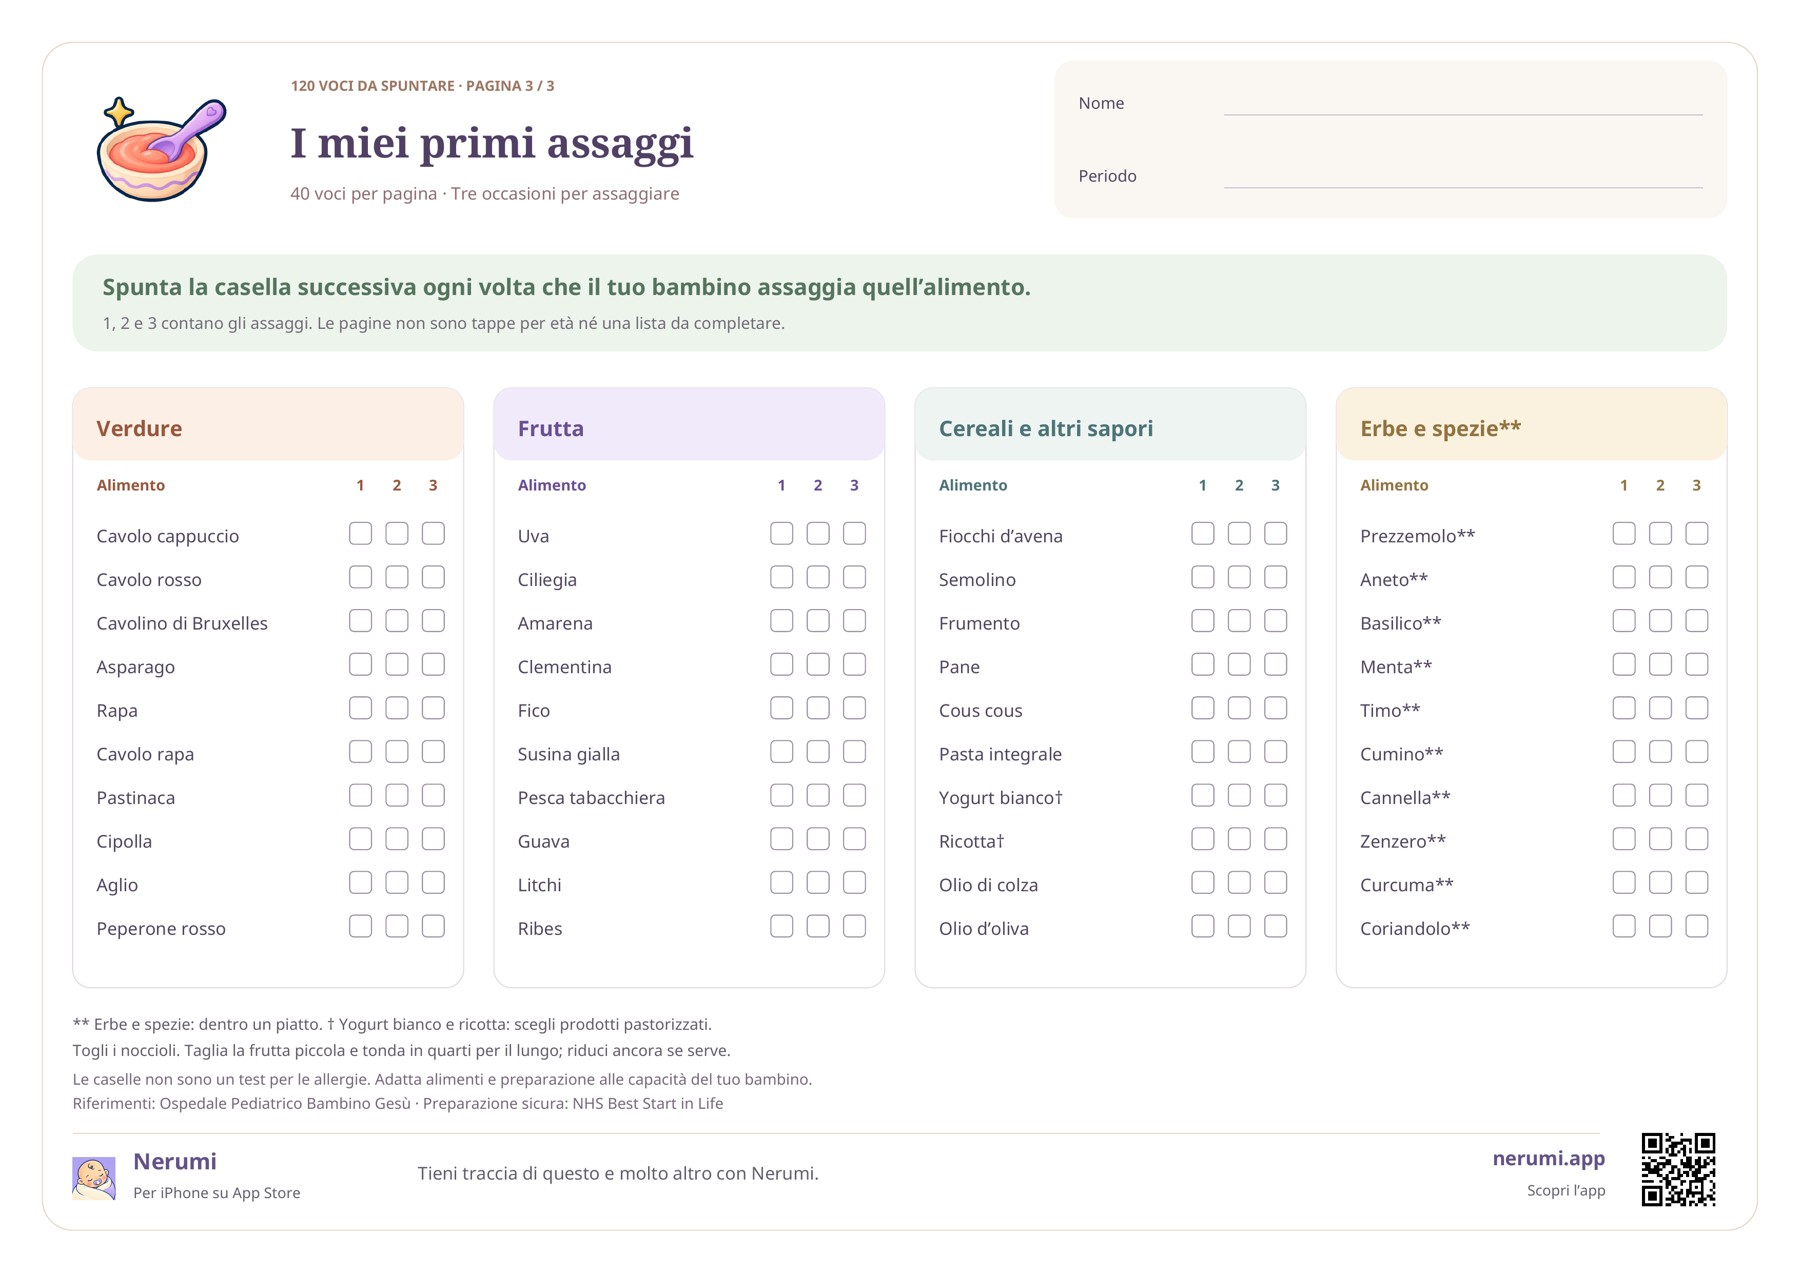The width and height of the screenshot is (1800, 1273).
Task: Check first box for Coriandolo
Action: click(x=1624, y=926)
